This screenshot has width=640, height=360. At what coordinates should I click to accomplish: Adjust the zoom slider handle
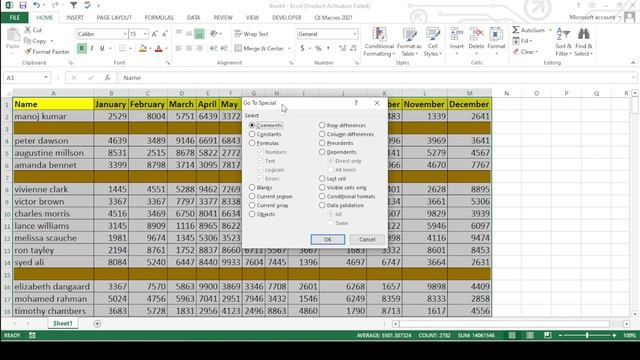click(x=587, y=335)
